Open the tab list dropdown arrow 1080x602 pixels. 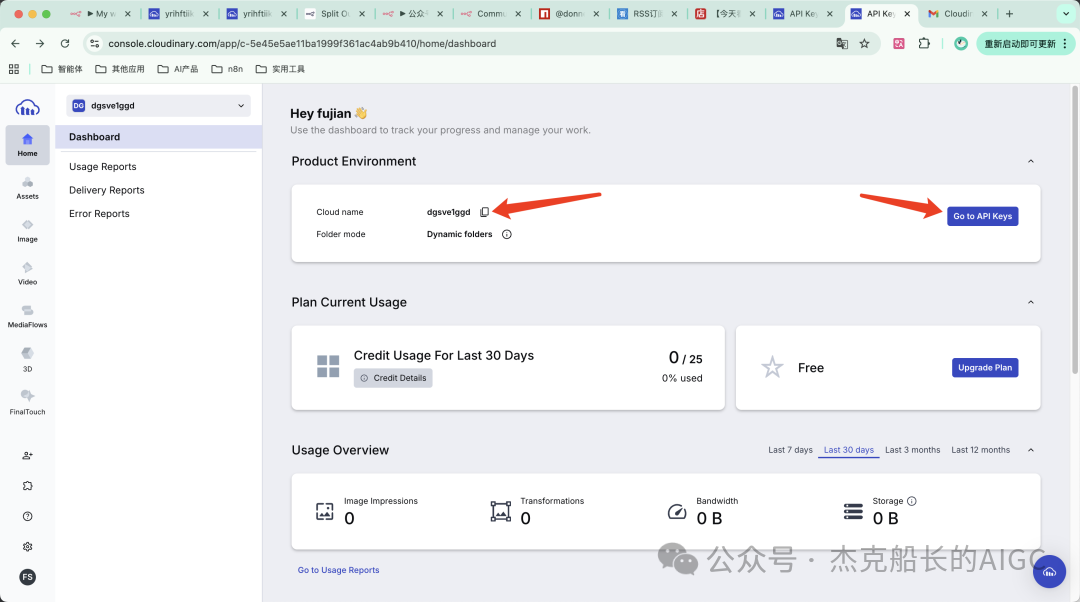pos(1066,14)
